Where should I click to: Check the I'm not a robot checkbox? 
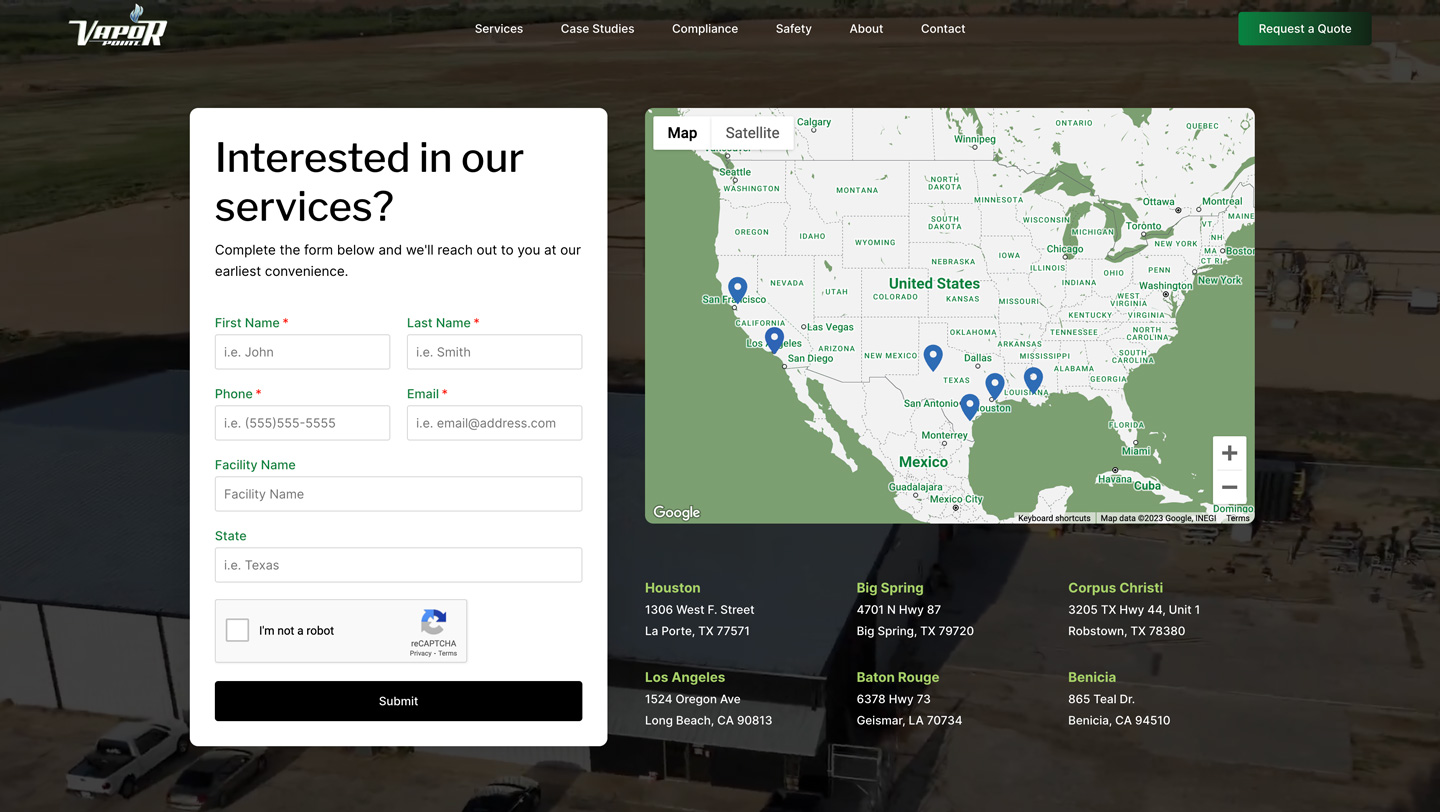pyautogui.click(x=236, y=630)
